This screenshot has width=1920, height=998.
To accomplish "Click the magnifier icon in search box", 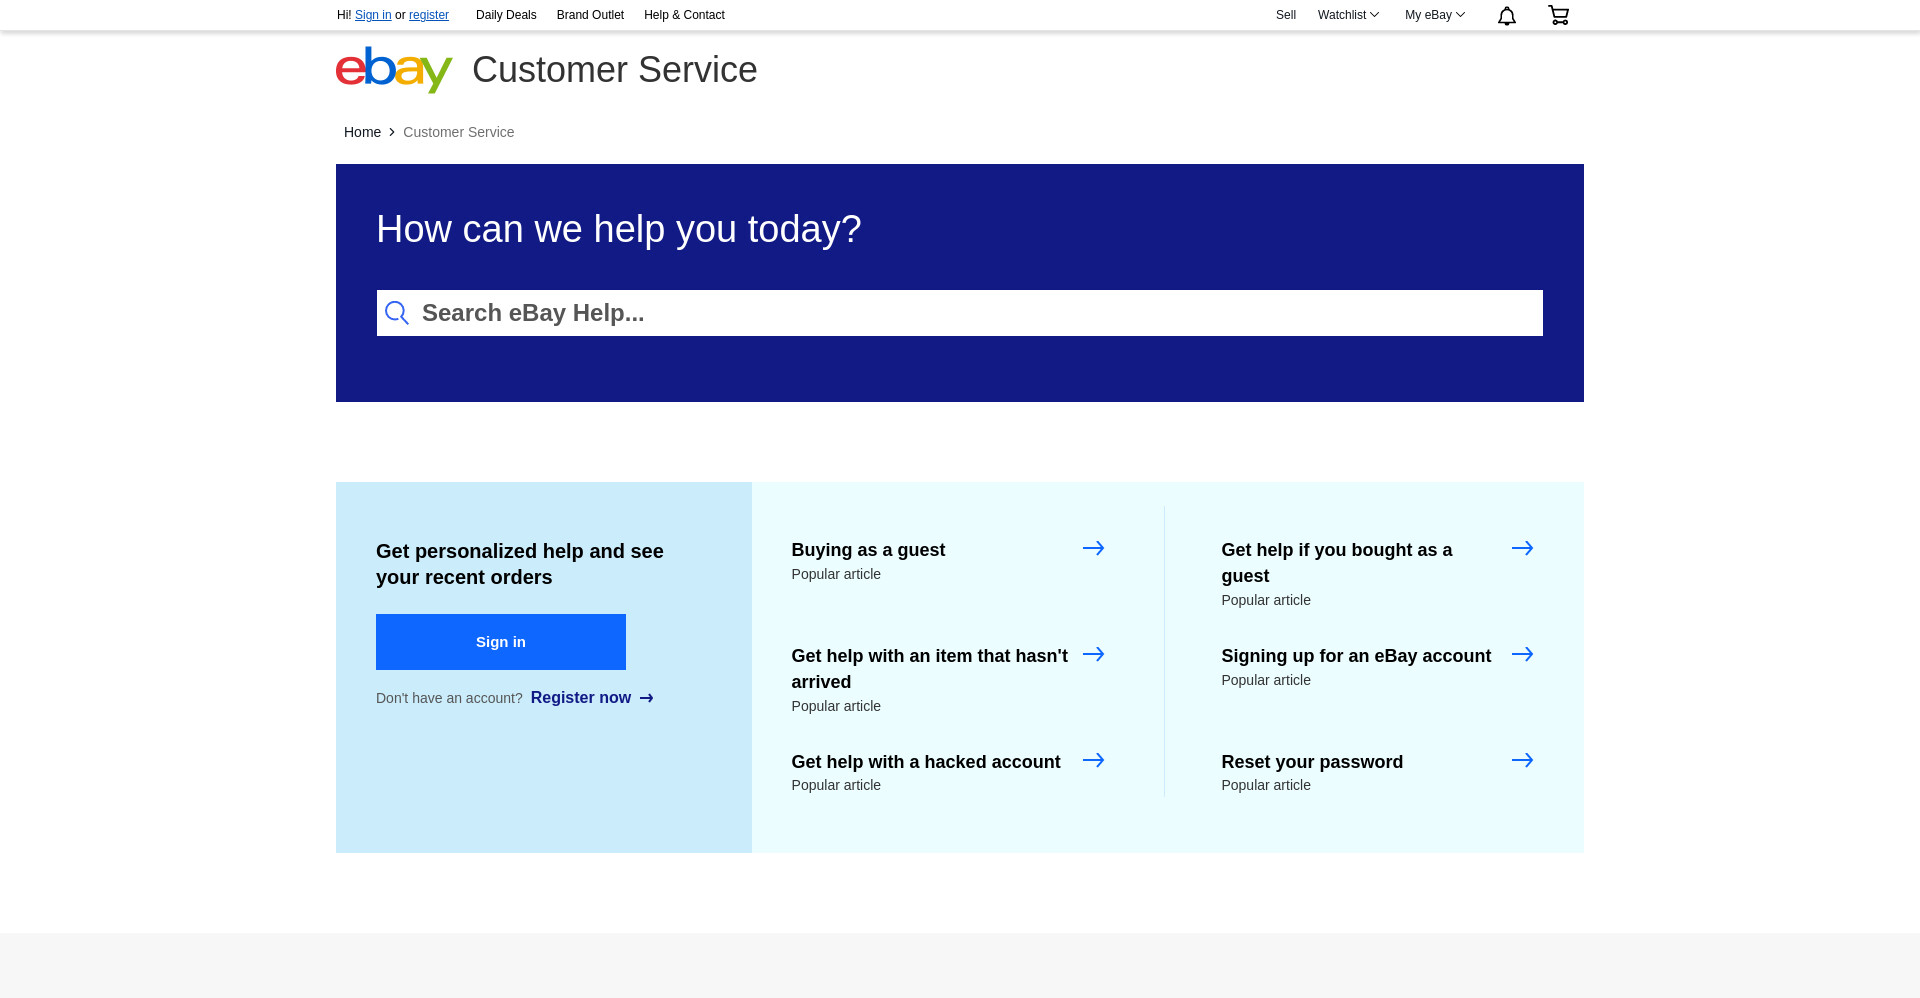I will coord(397,313).
